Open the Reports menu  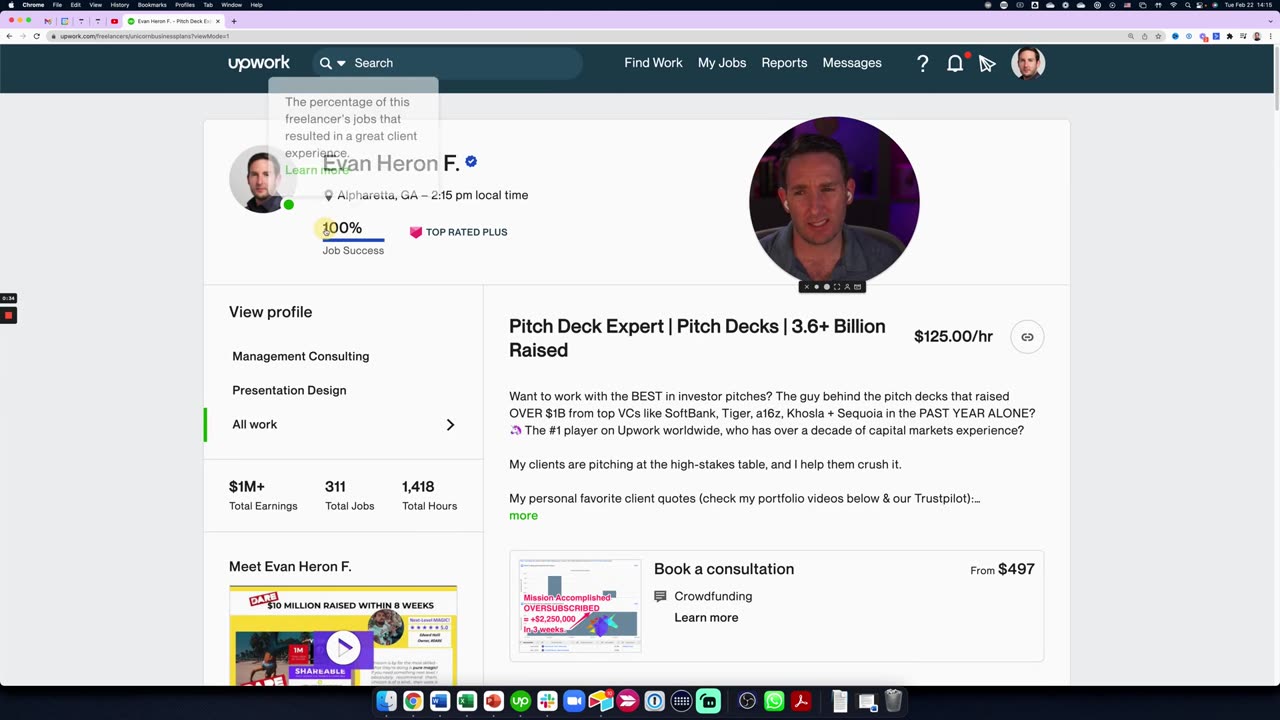(784, 63)
